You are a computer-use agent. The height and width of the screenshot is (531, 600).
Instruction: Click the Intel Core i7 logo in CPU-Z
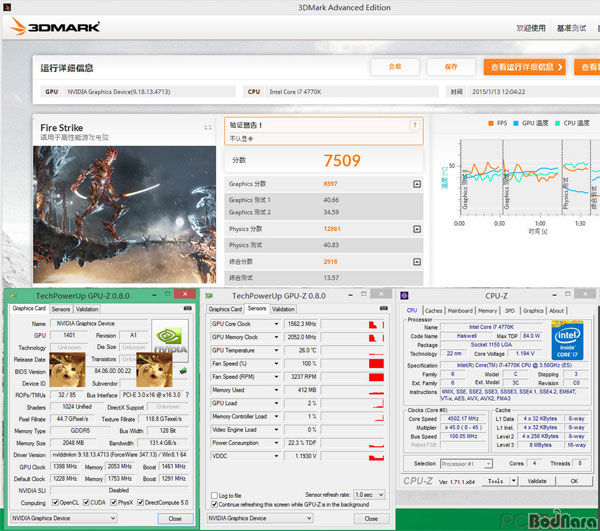point(567,340)
